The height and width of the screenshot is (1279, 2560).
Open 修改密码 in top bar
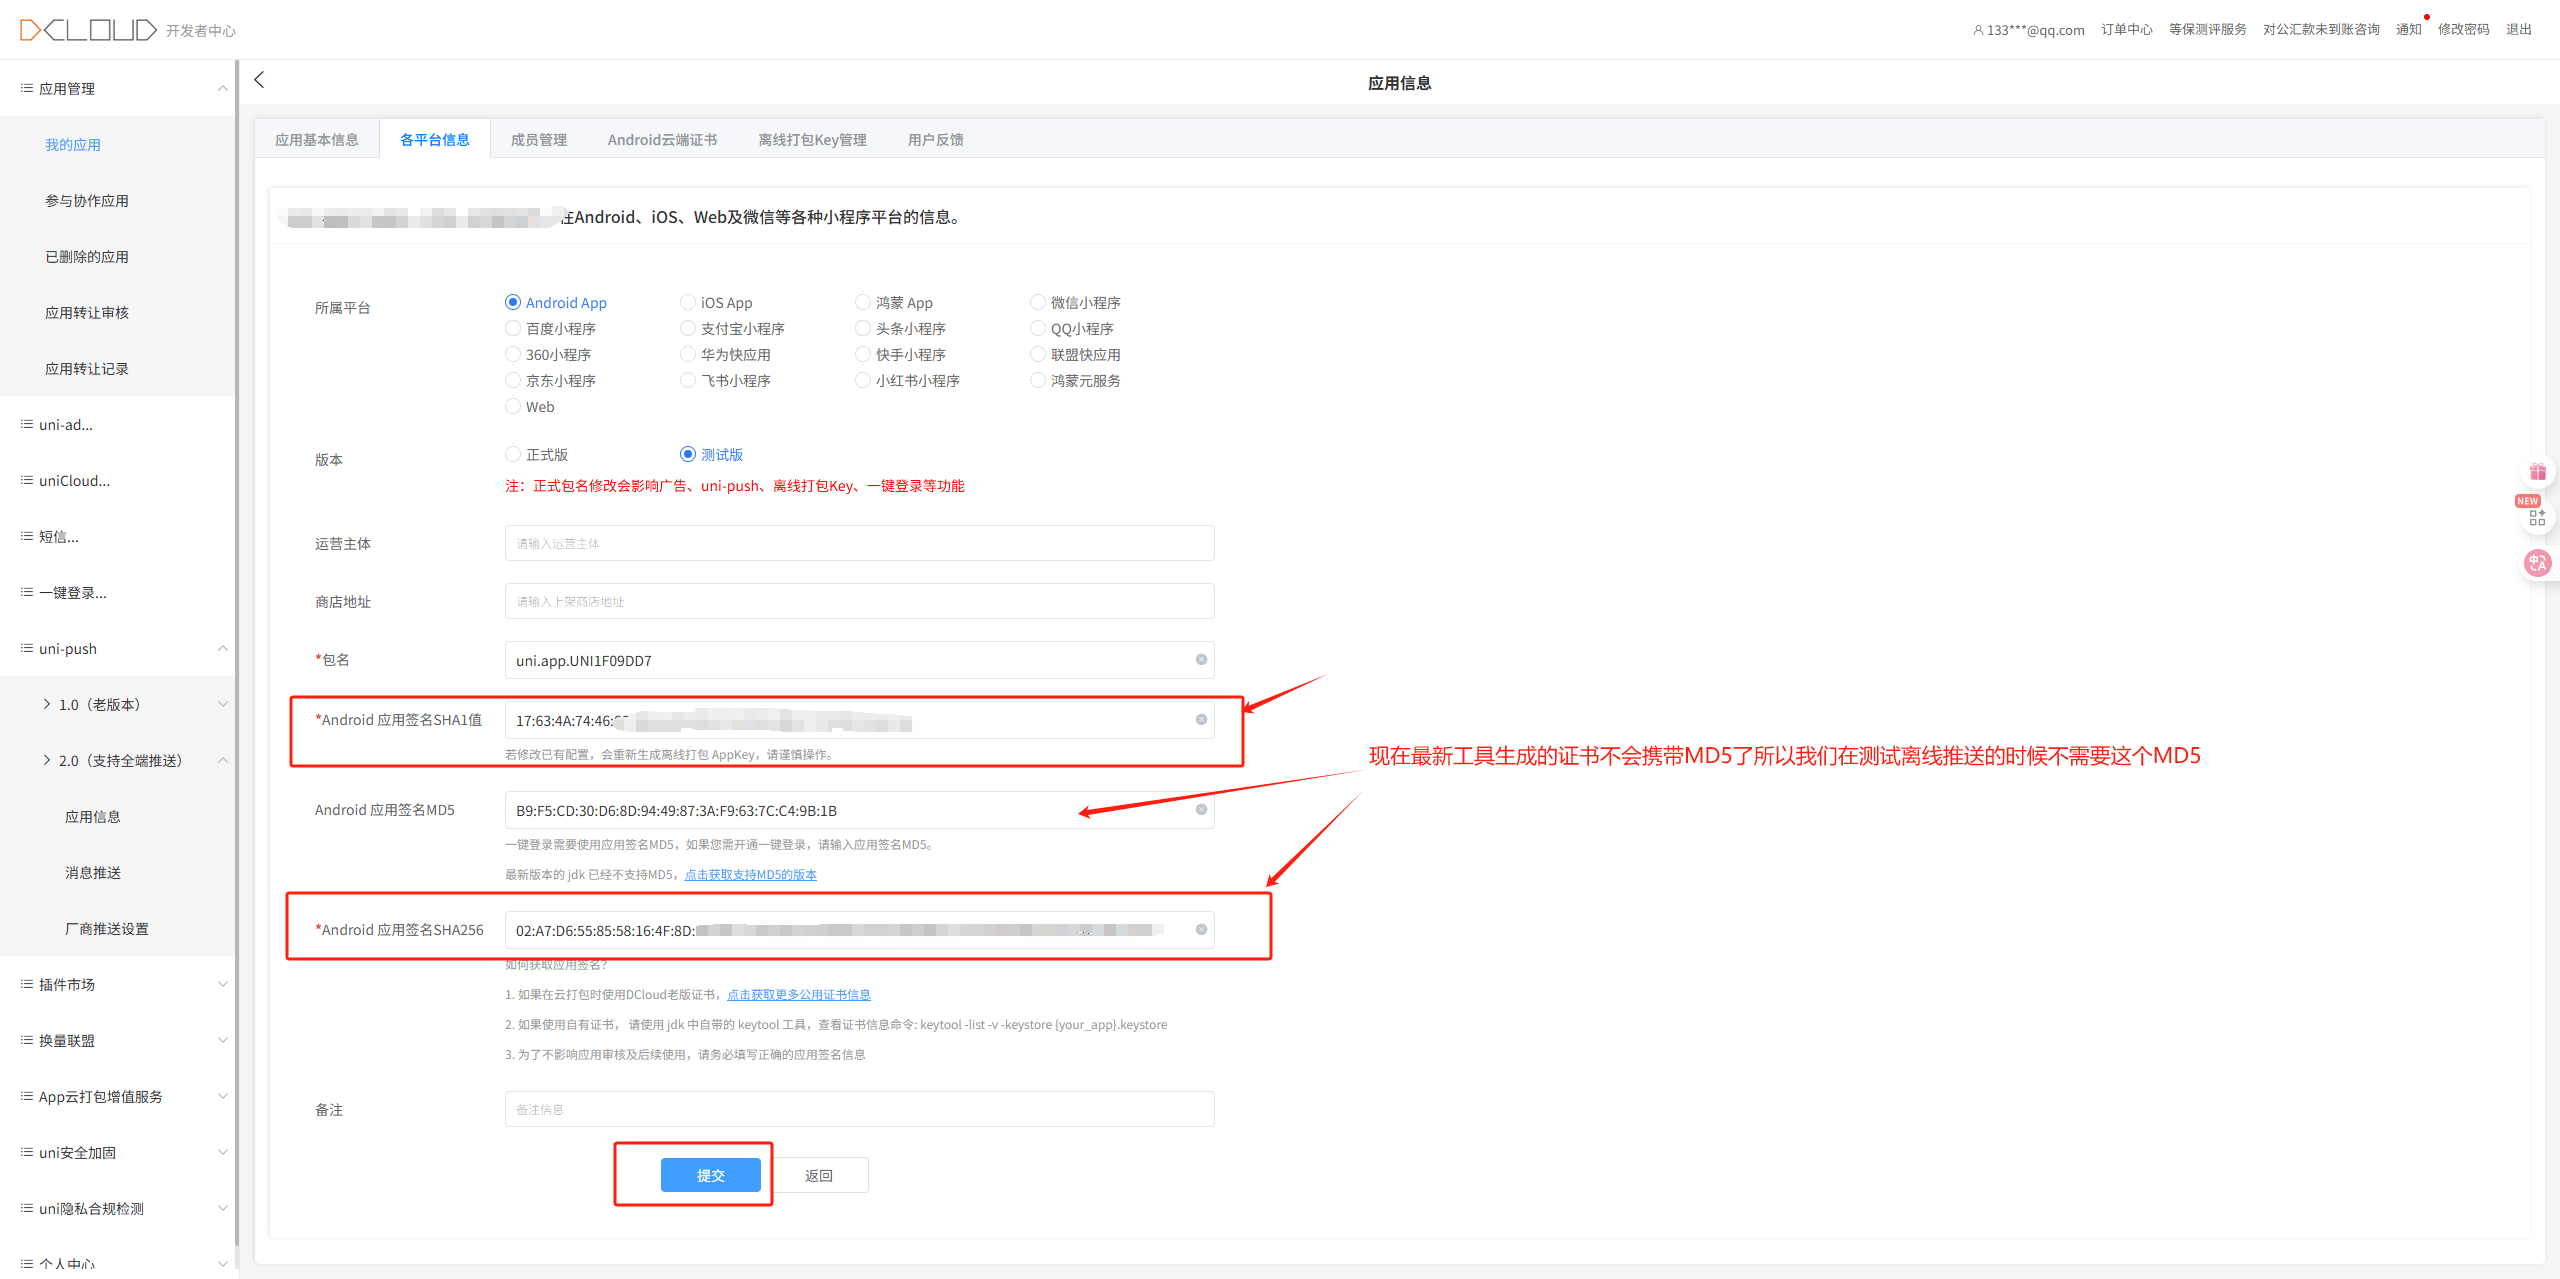(2464, 30)
